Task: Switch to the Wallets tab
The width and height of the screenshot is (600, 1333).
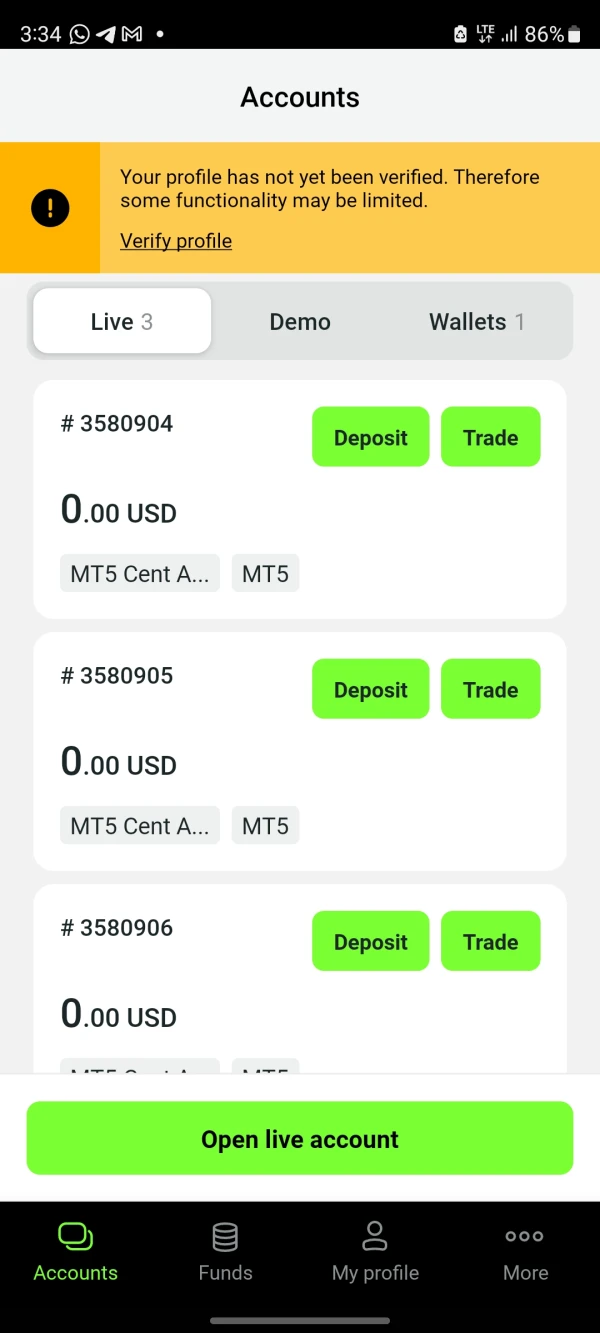Action: (x=477, y=322)
